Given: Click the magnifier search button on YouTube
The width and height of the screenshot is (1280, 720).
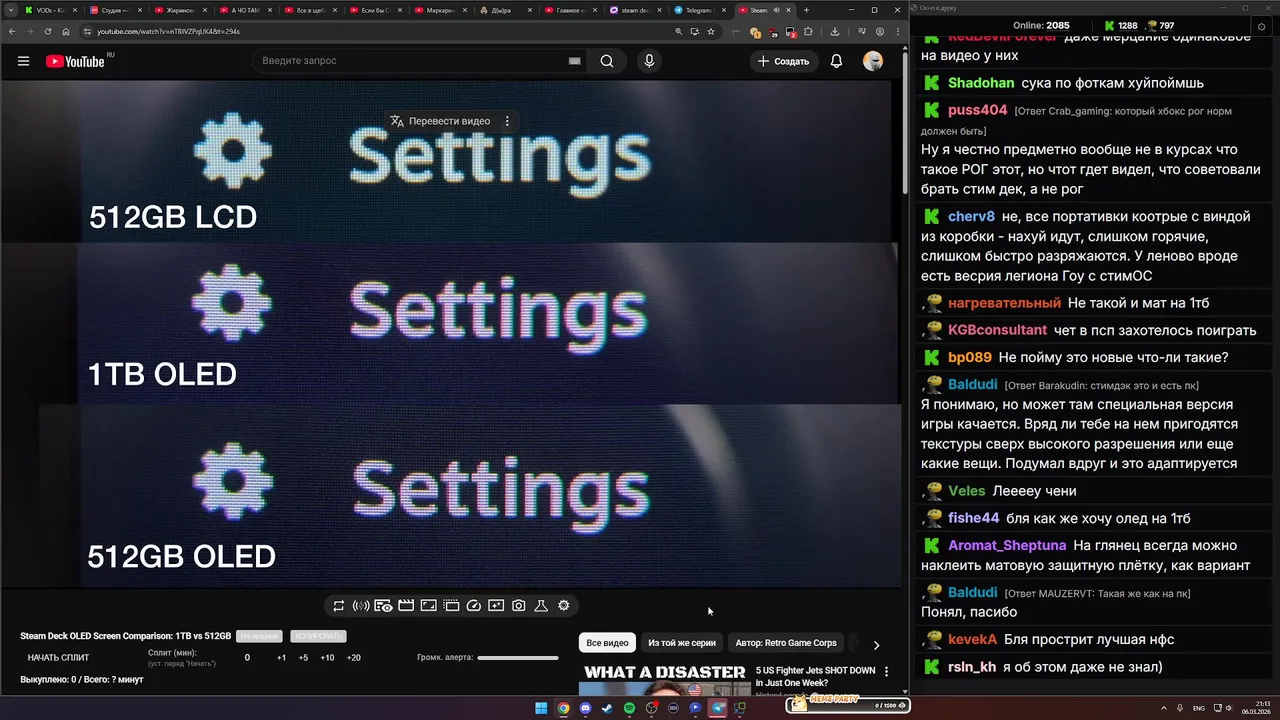Looking at the screenshot, I should [607, 61].
